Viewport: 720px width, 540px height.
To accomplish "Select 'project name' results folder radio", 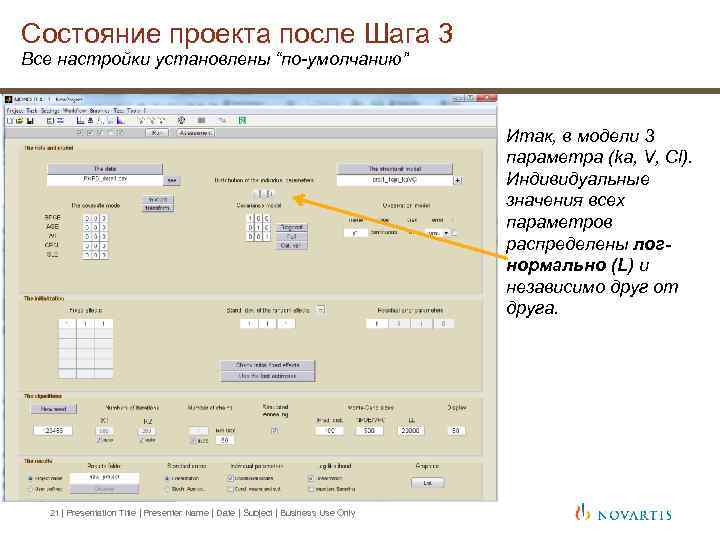I will [31, 478].
